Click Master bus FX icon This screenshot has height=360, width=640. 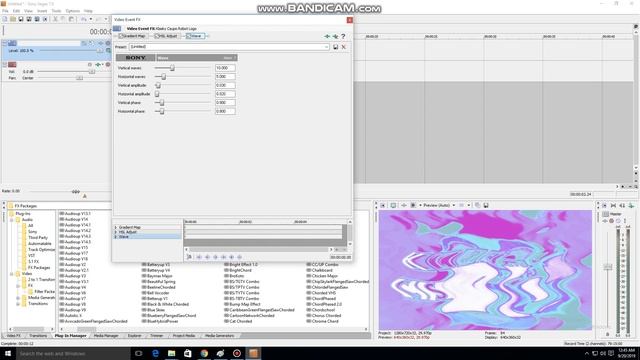click(x=605, y=221)
